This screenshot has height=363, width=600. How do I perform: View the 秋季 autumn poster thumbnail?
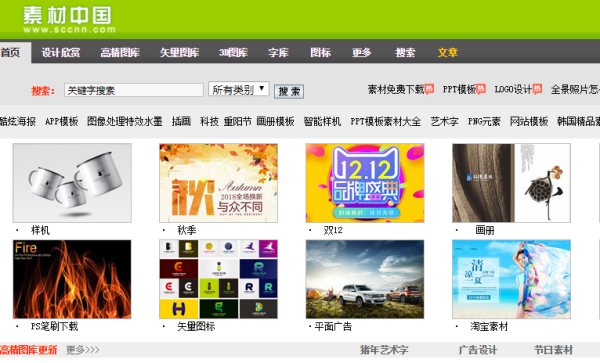pos(218,183)
